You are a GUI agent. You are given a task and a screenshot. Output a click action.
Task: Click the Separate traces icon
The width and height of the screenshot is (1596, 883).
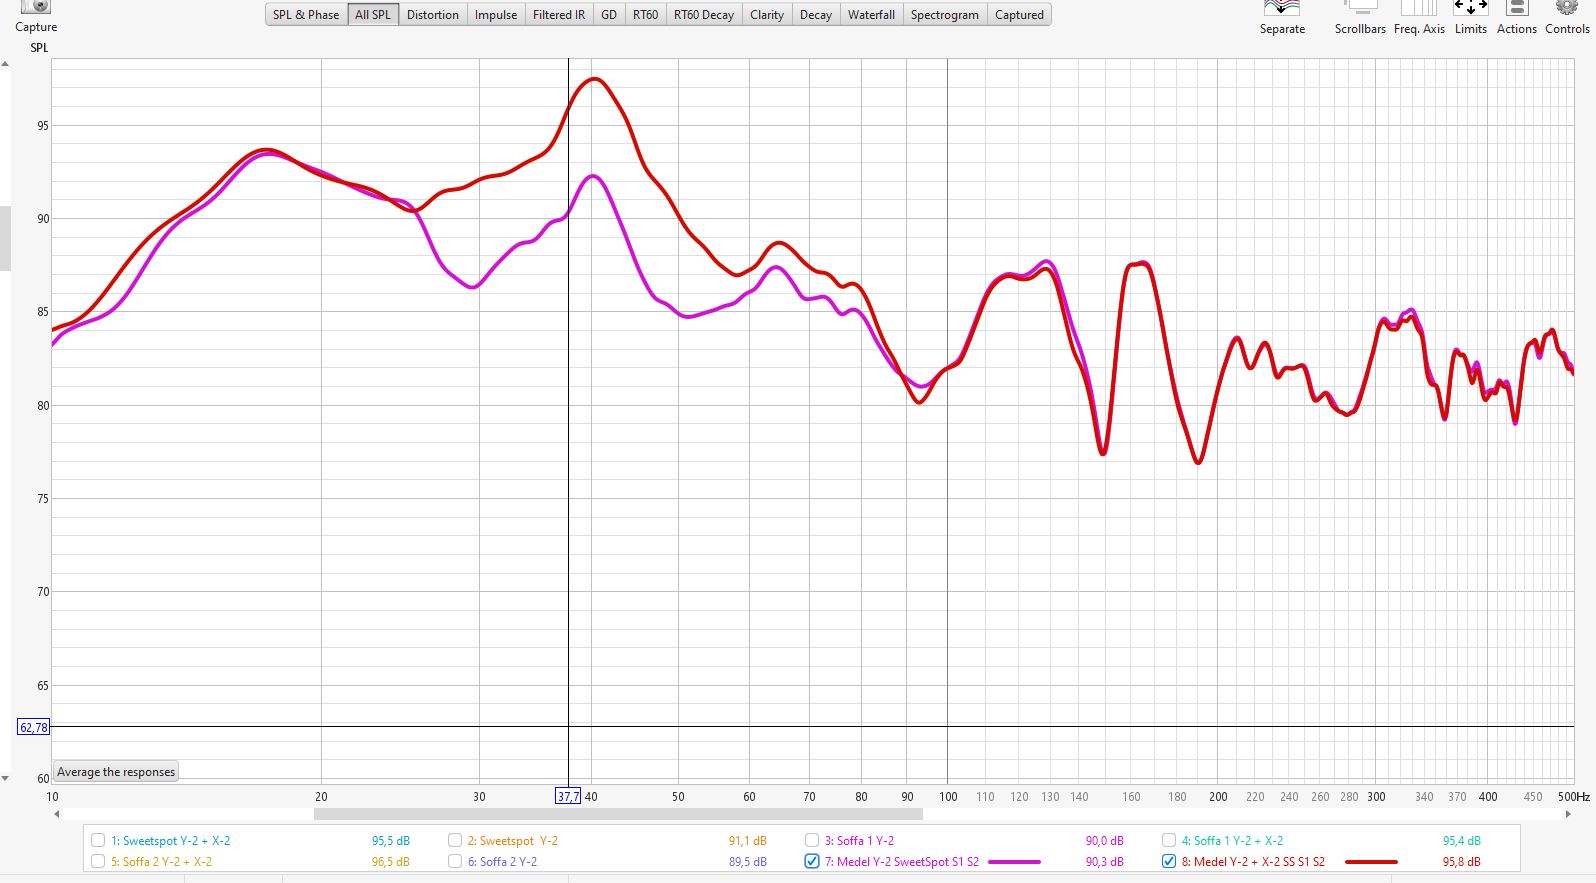[1281, 8]
